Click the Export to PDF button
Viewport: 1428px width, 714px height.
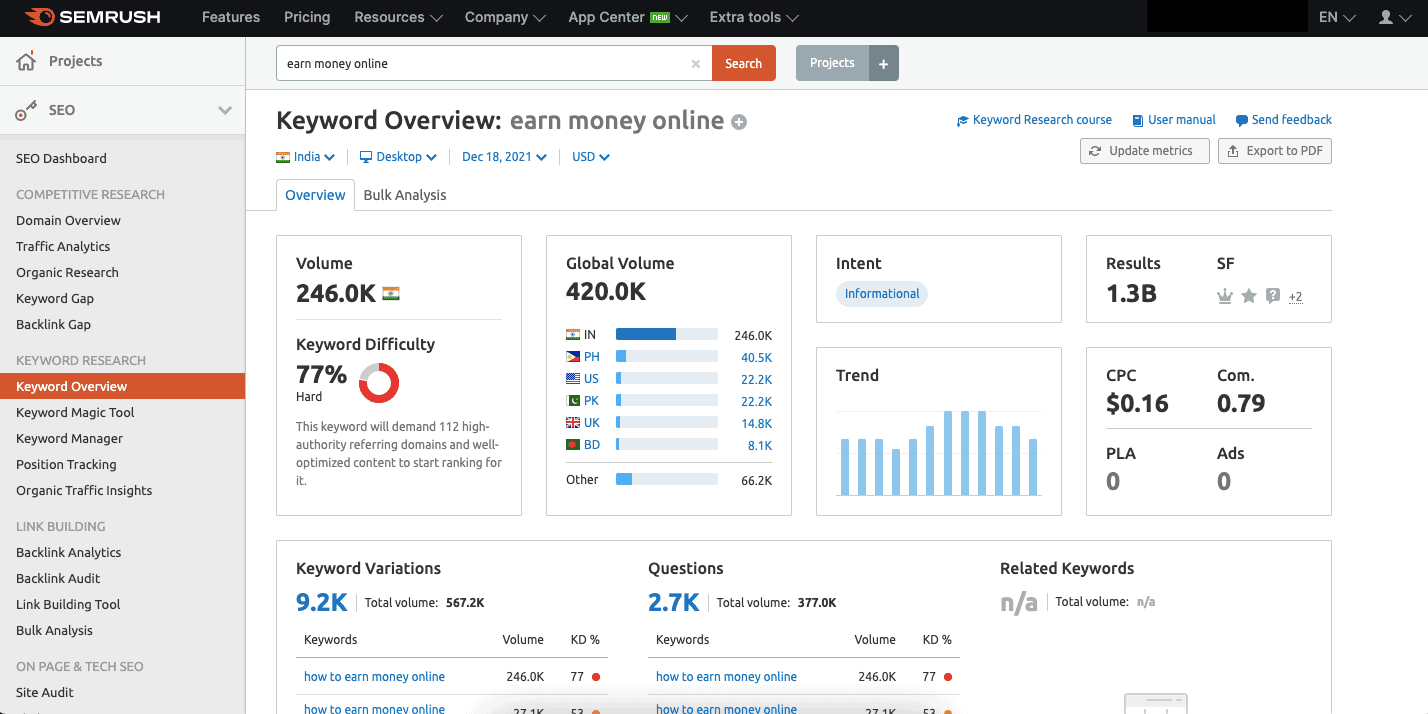[x=1274, y=151]
